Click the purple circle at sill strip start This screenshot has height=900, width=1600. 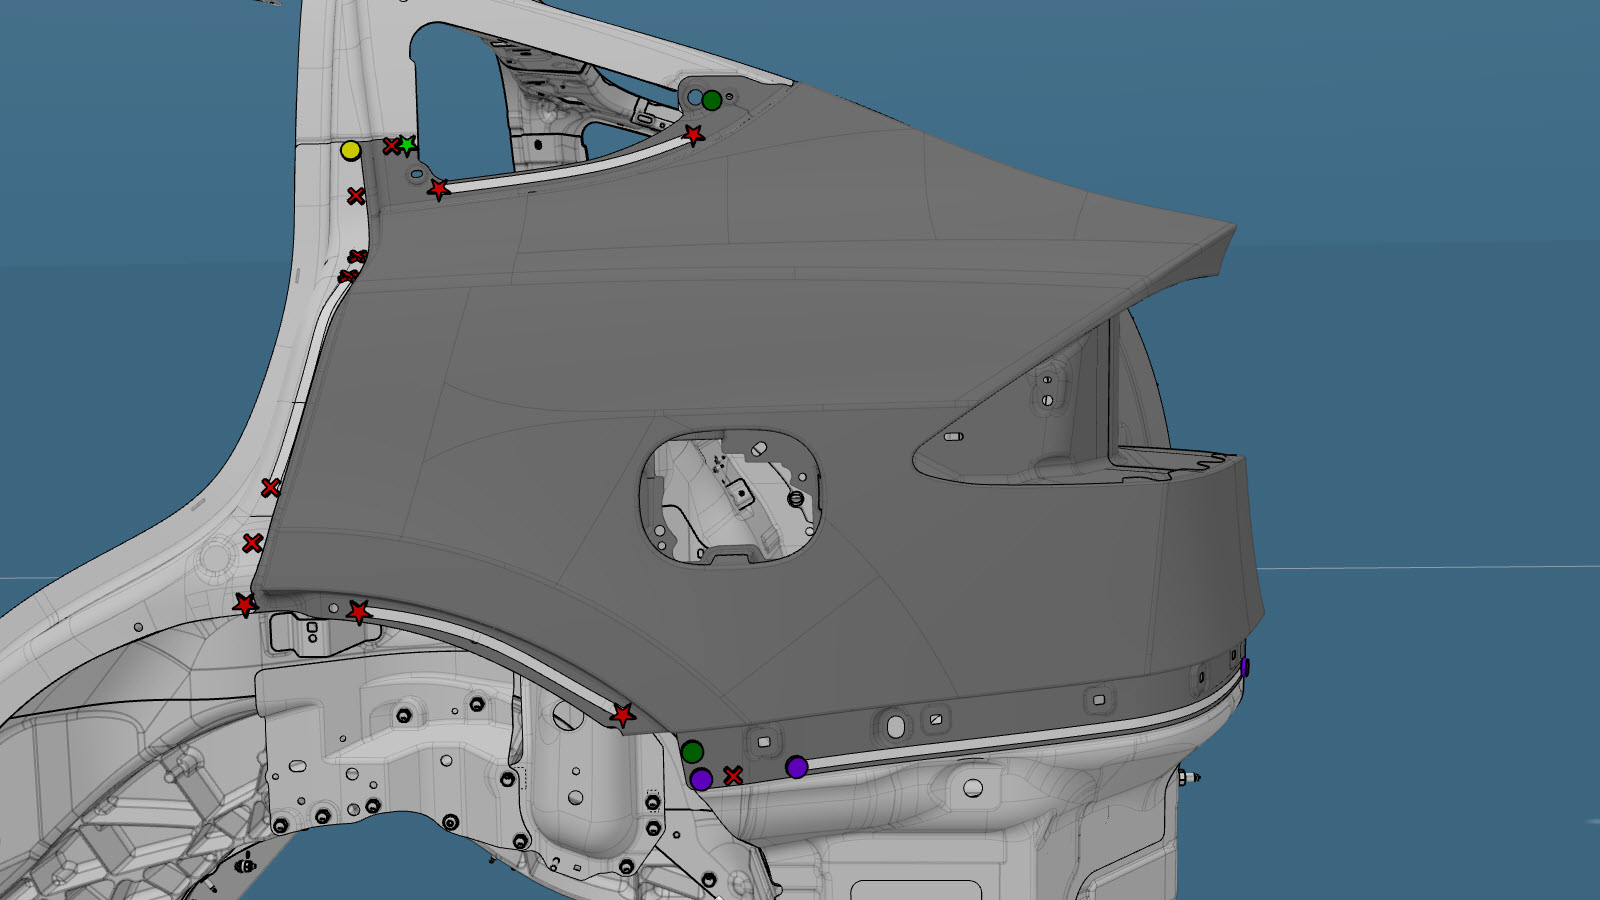pos(796,767)
